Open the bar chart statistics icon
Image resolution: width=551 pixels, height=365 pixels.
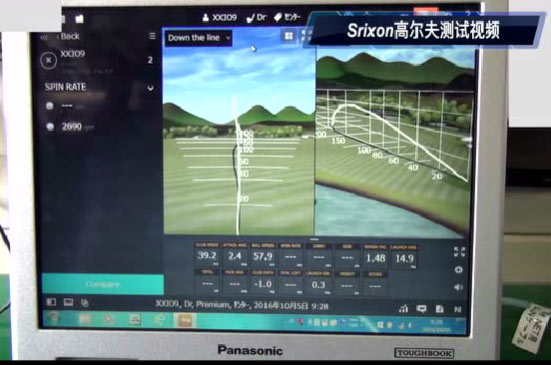pos(403,309)
